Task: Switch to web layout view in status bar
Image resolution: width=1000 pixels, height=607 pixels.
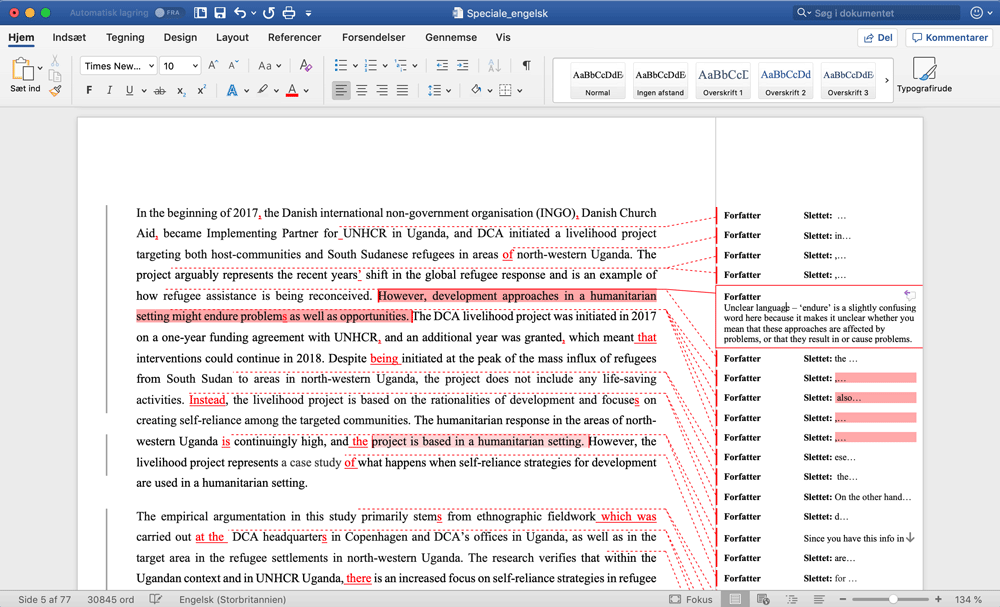Action: pyautogui.click(x=763, y=599)
